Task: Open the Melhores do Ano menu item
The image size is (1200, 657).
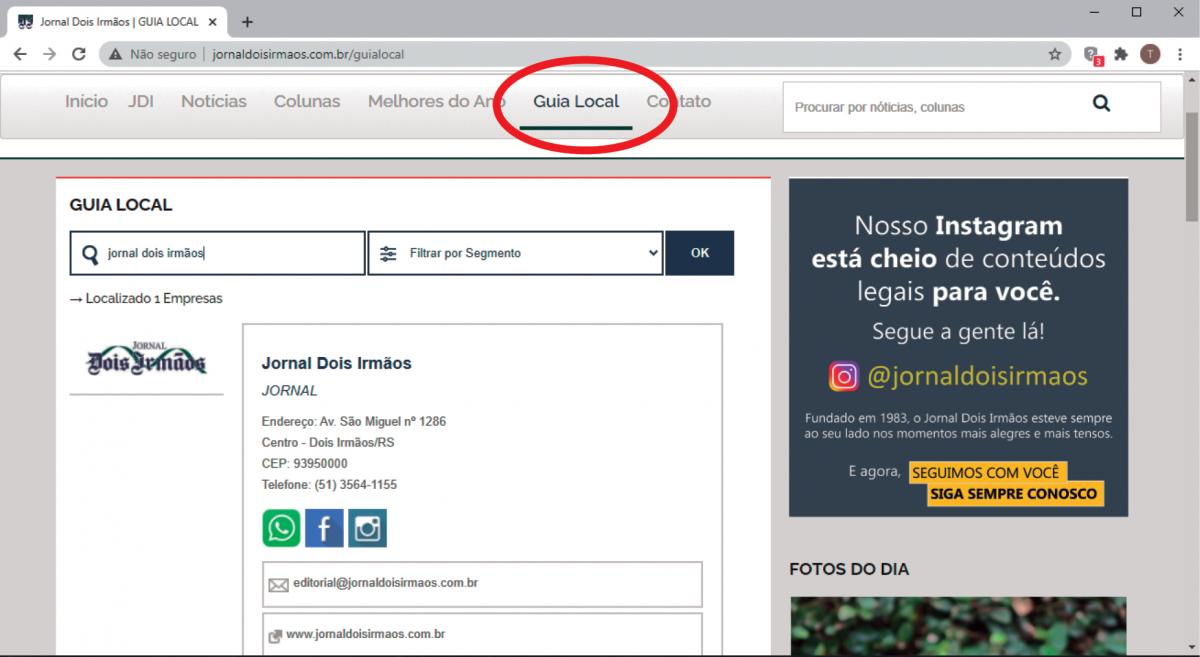Action: tap(436, 101)
